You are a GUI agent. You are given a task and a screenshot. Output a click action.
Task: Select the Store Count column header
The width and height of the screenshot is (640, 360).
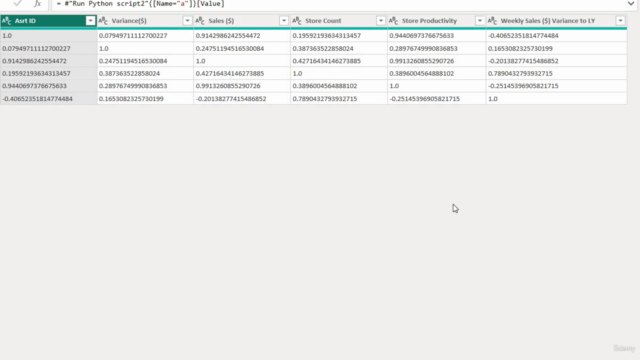click(x=323, y=21)
